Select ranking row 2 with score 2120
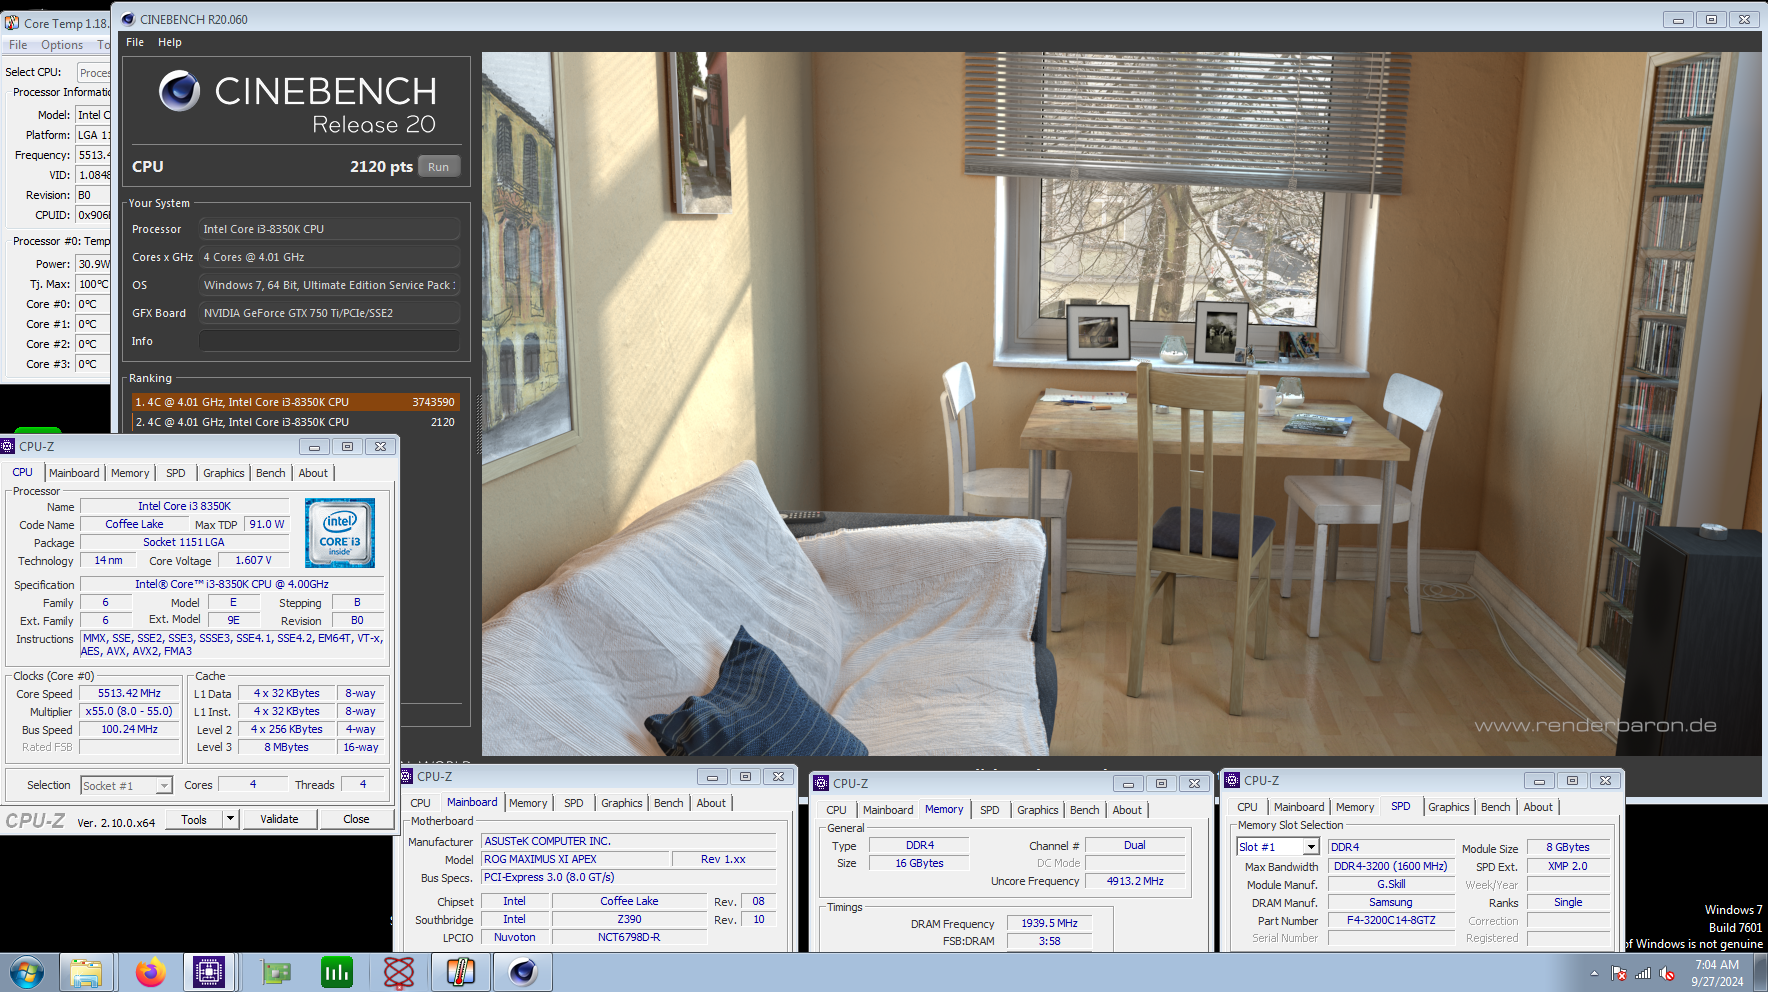The height and width of the screenshot is (992, 1768). pos(296,422)
